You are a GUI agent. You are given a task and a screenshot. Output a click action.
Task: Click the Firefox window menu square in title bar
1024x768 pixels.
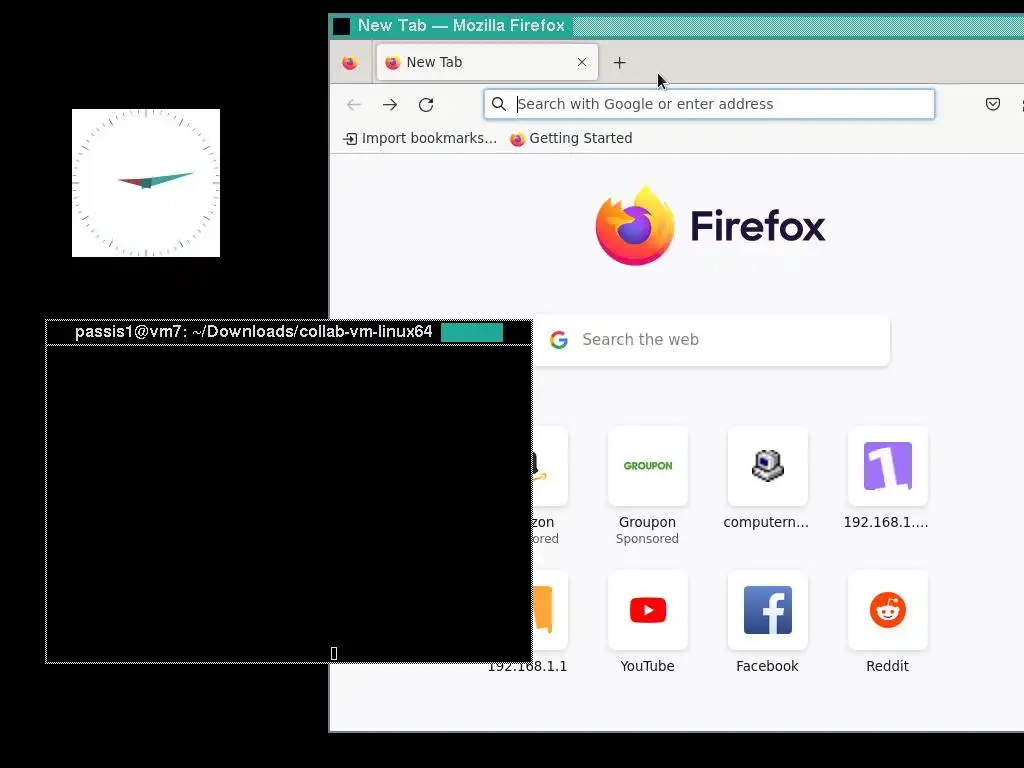(342, 26)
